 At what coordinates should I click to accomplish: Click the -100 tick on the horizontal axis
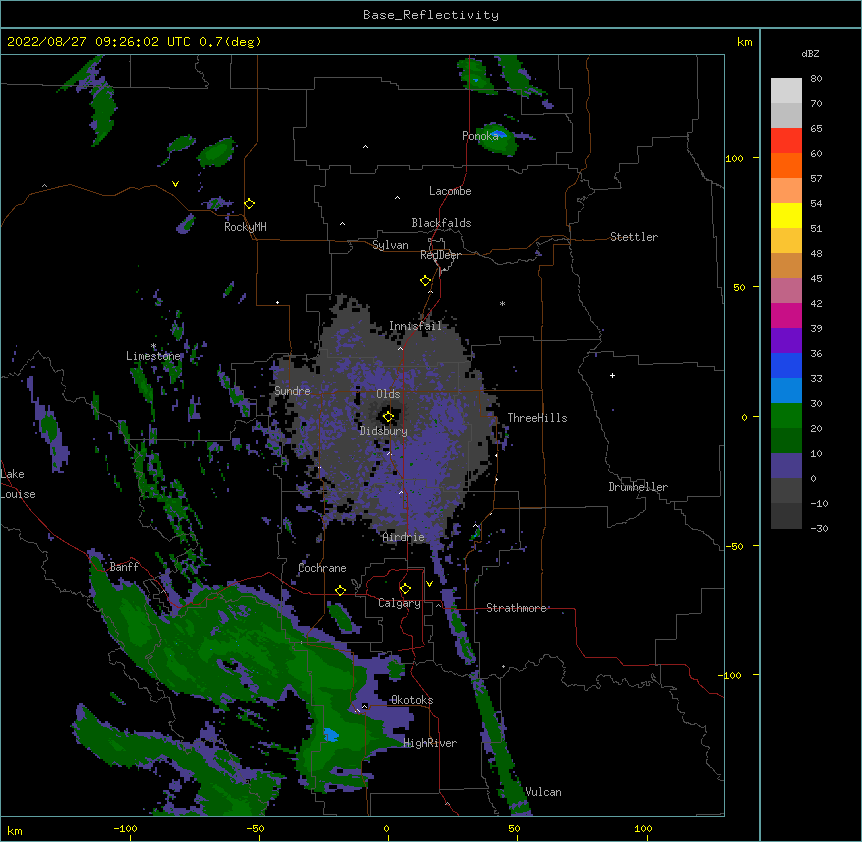click(x=125, y=828)
